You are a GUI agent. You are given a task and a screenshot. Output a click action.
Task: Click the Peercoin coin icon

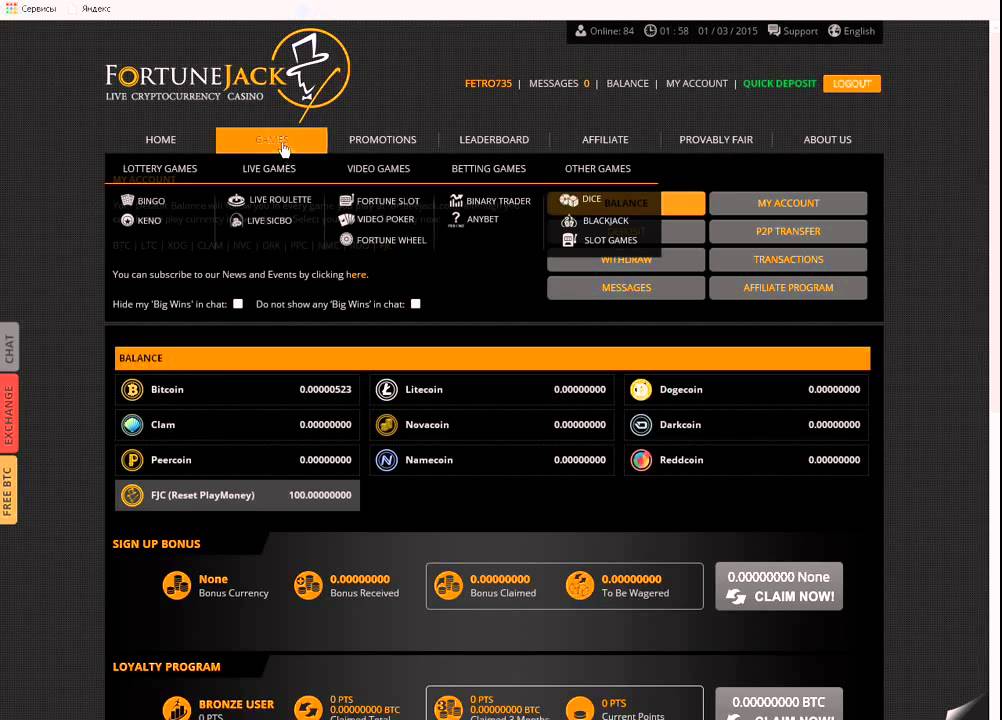132,460
